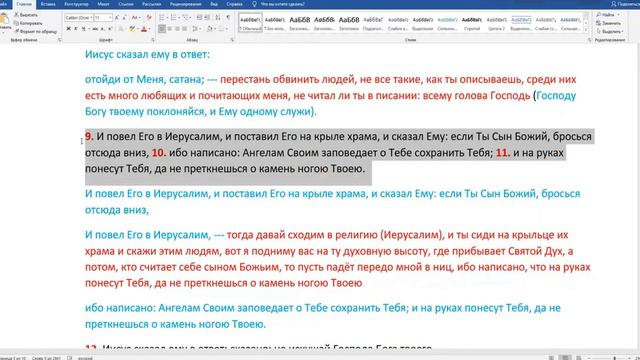Adjust the zoom slider in status bar
The image size is (640, 360).
615,358
